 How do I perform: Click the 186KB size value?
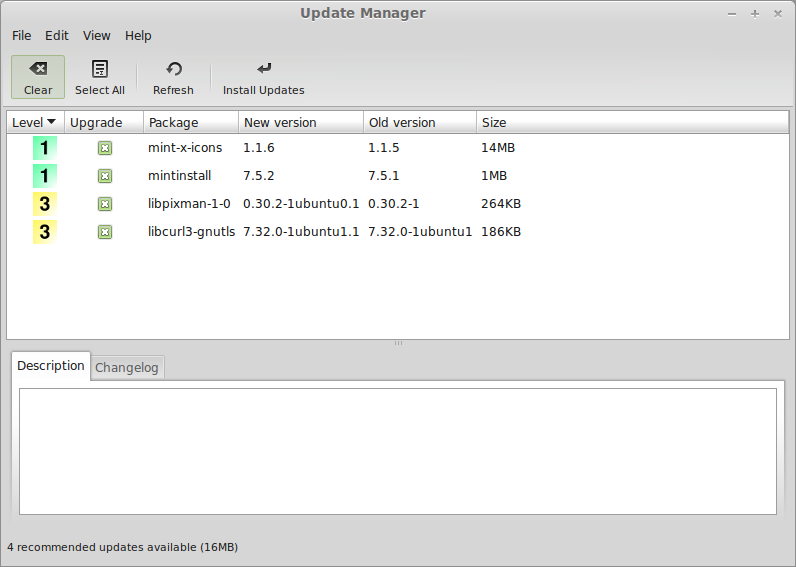click(x=501, y=231)
